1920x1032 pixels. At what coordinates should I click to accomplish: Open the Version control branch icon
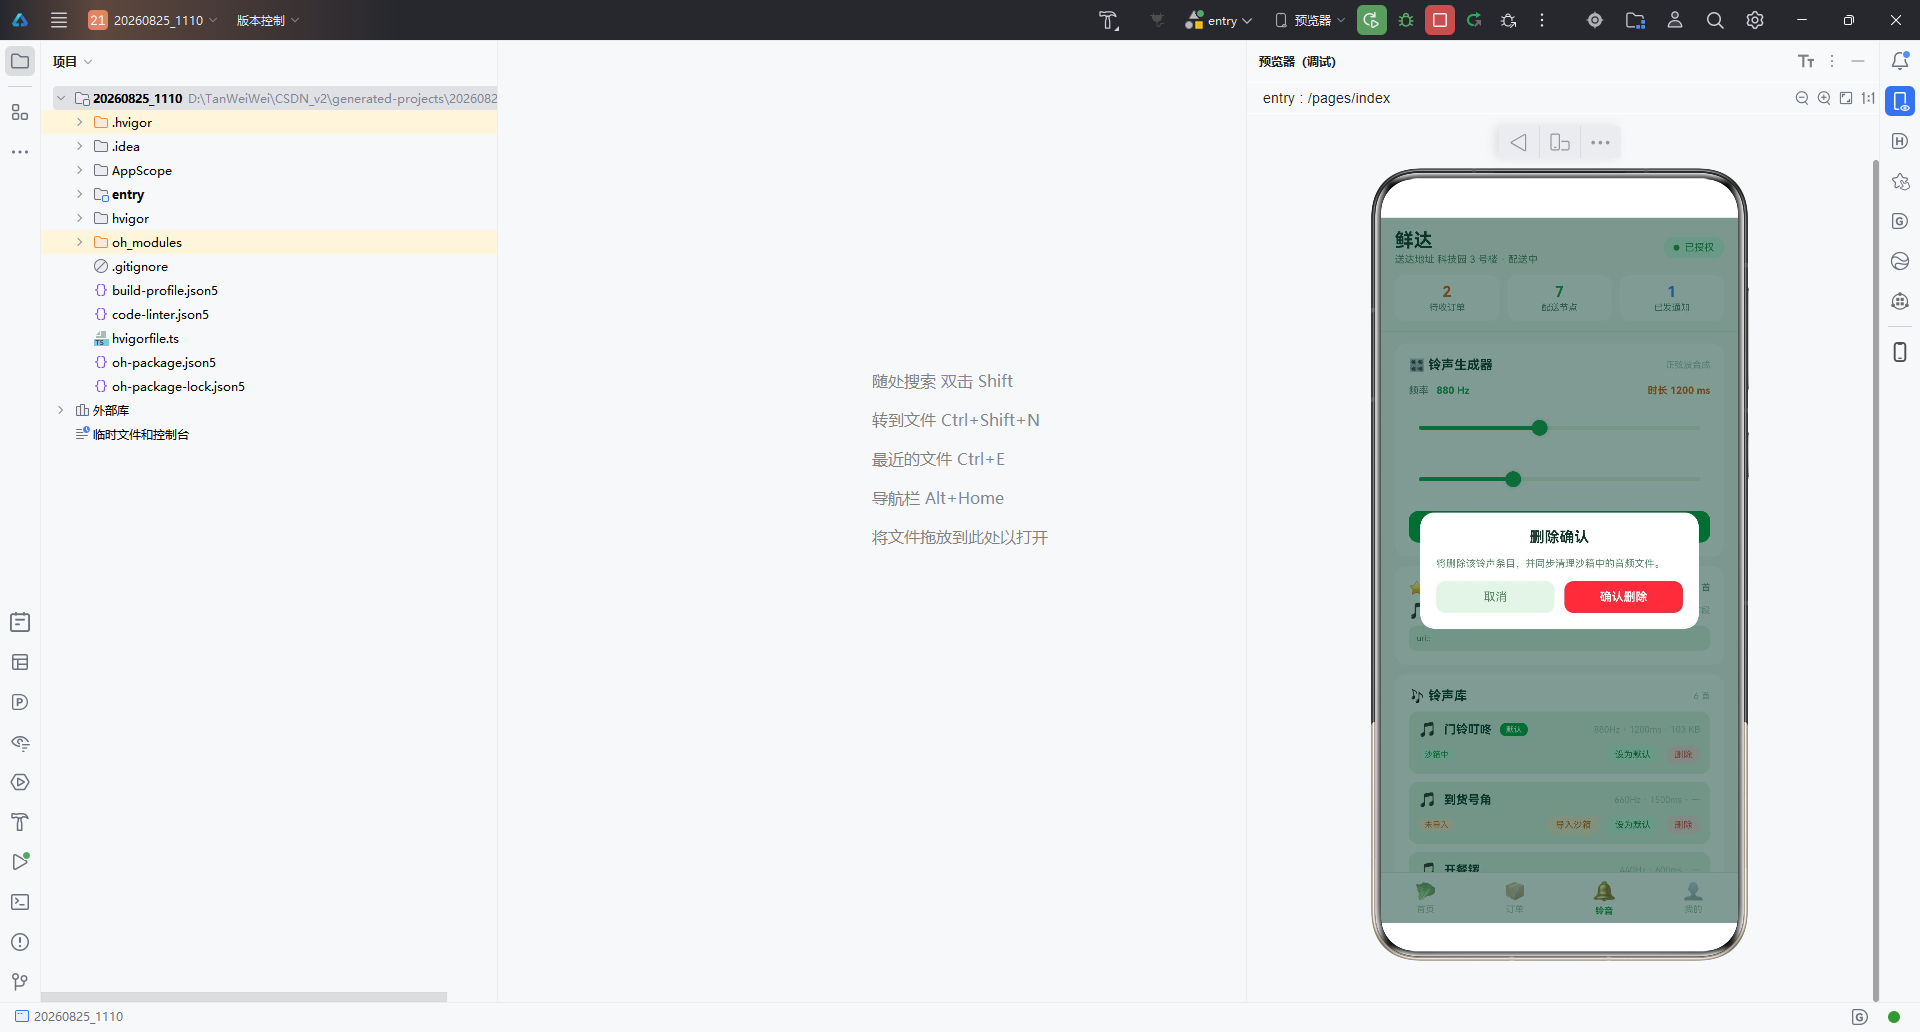[x=20, y=982]
